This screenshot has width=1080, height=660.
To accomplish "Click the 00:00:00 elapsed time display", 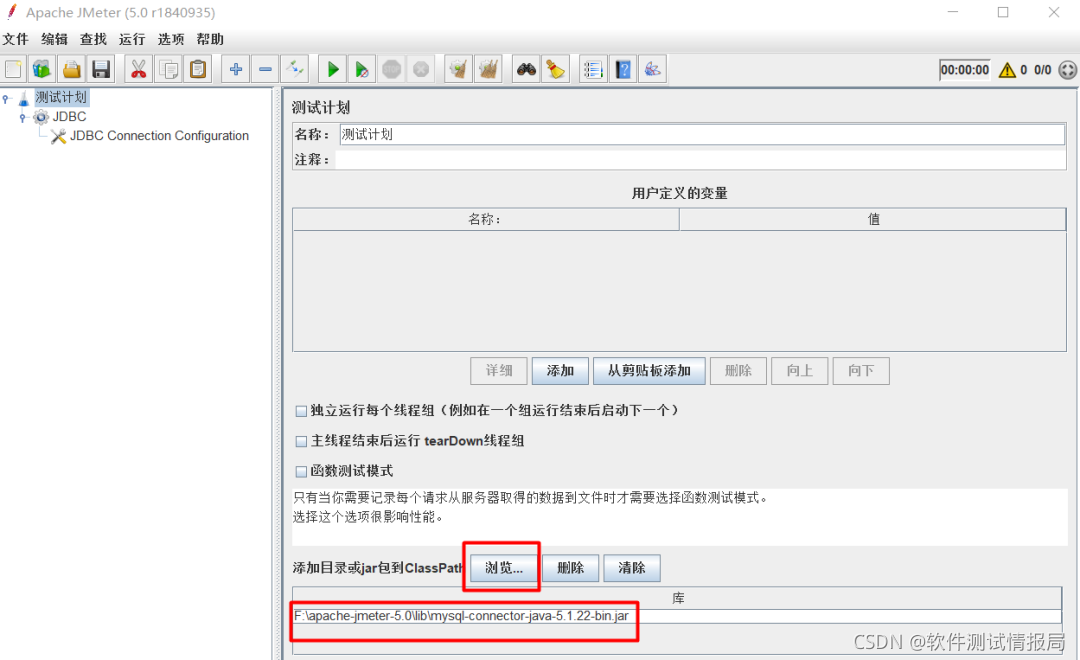I will (x=964, y=70).
